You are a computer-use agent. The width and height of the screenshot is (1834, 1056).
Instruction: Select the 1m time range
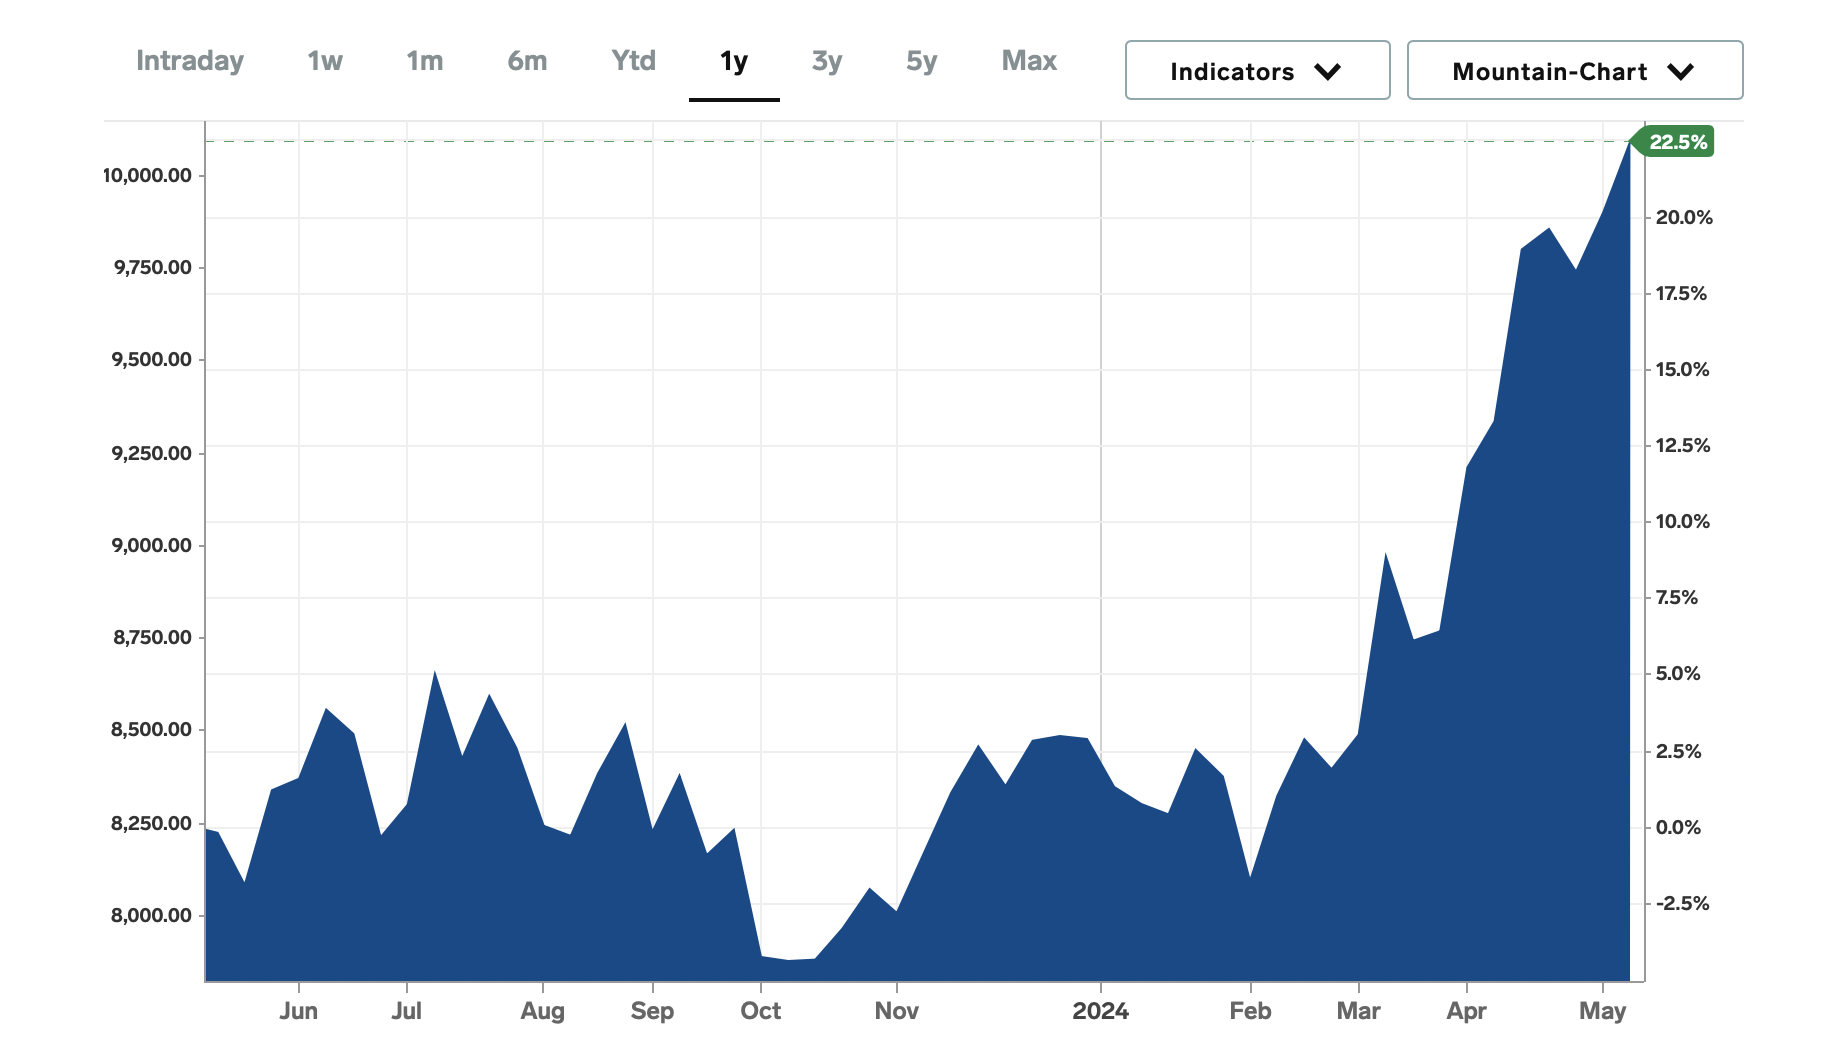coord(425,60)
